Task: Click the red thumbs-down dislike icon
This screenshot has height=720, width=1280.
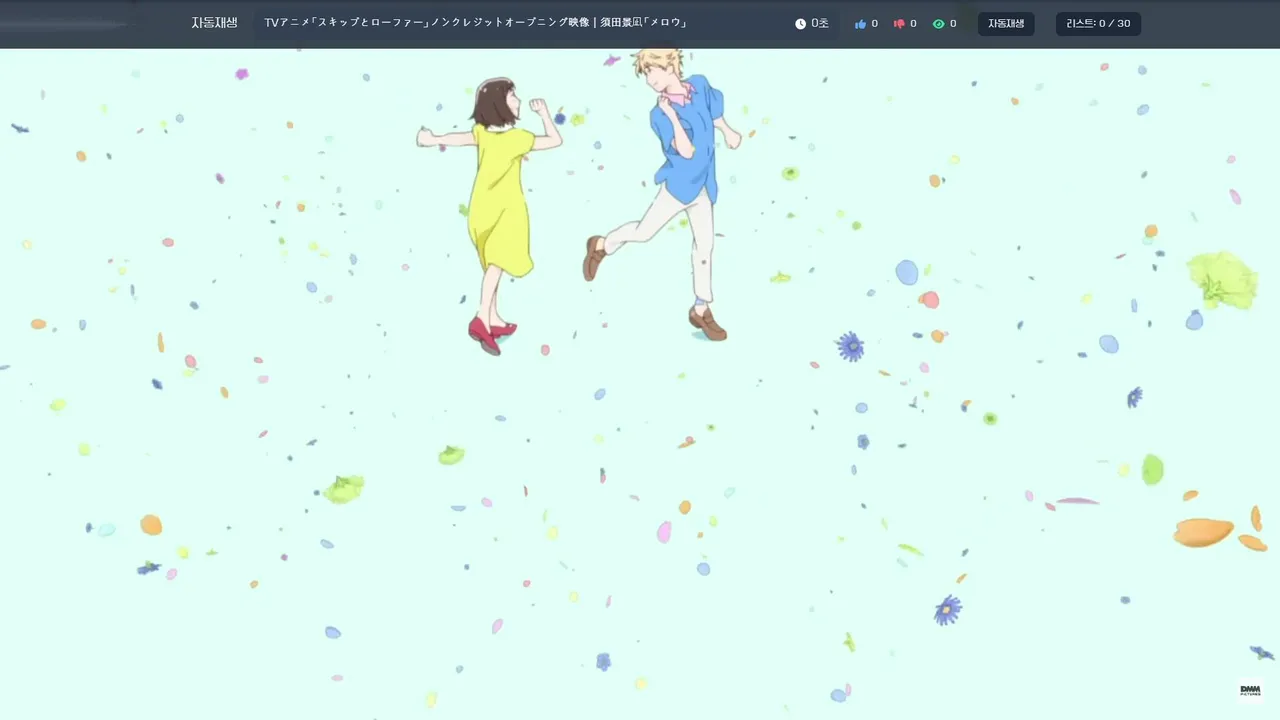Action: pos(899,24)
